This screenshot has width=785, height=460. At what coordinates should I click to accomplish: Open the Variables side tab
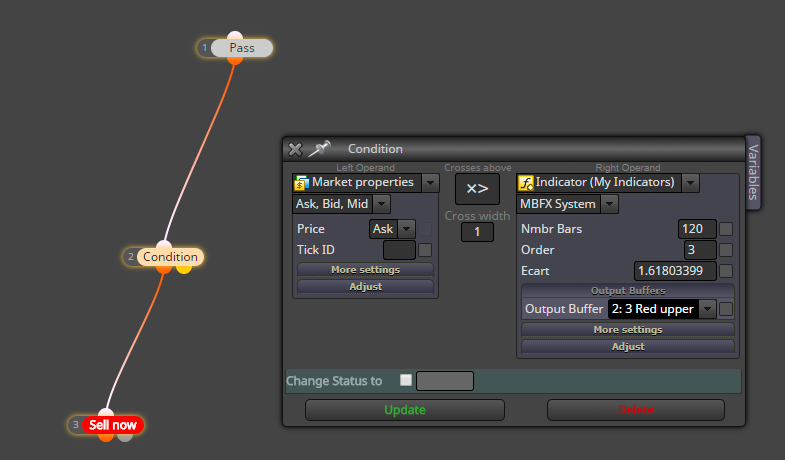pos(753,172)
